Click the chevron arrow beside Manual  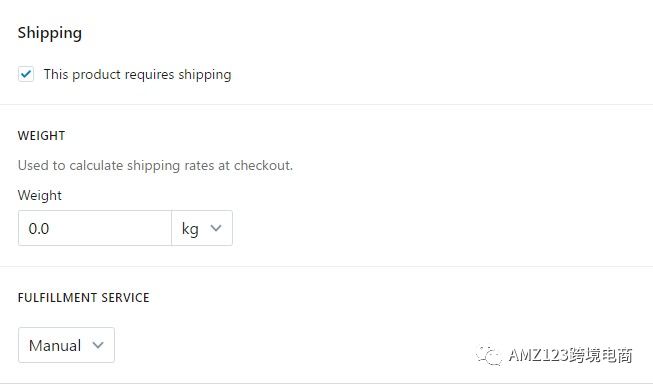98,345
